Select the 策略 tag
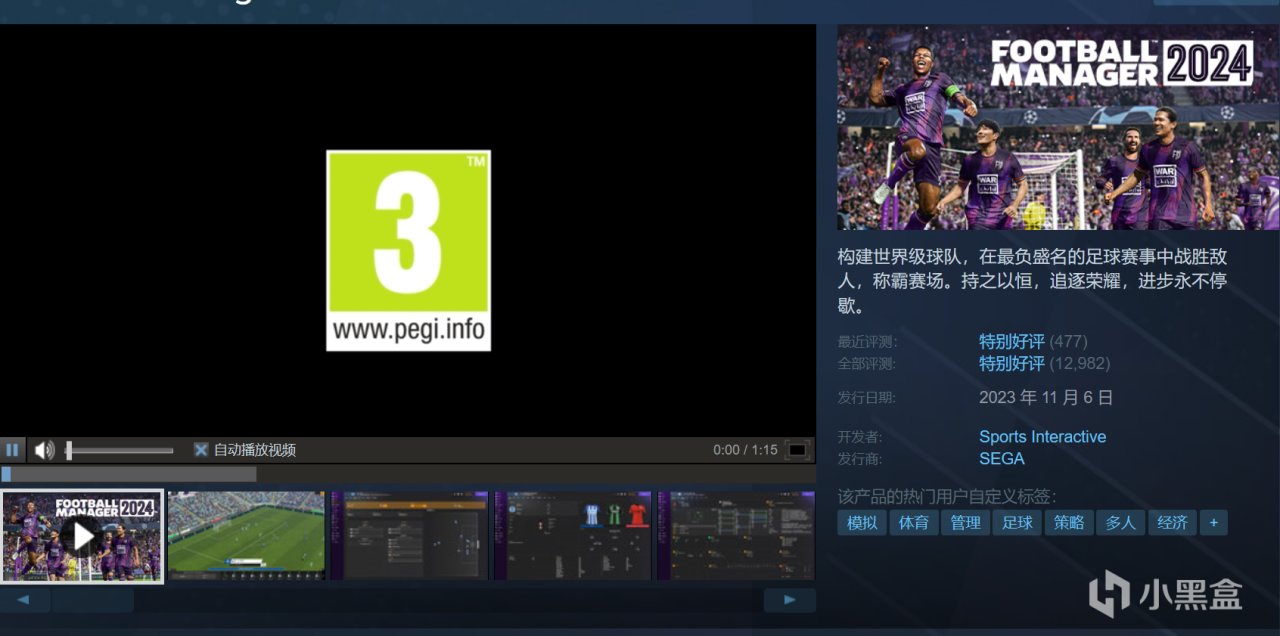 pyautogui.click(x=1068, y=522)
